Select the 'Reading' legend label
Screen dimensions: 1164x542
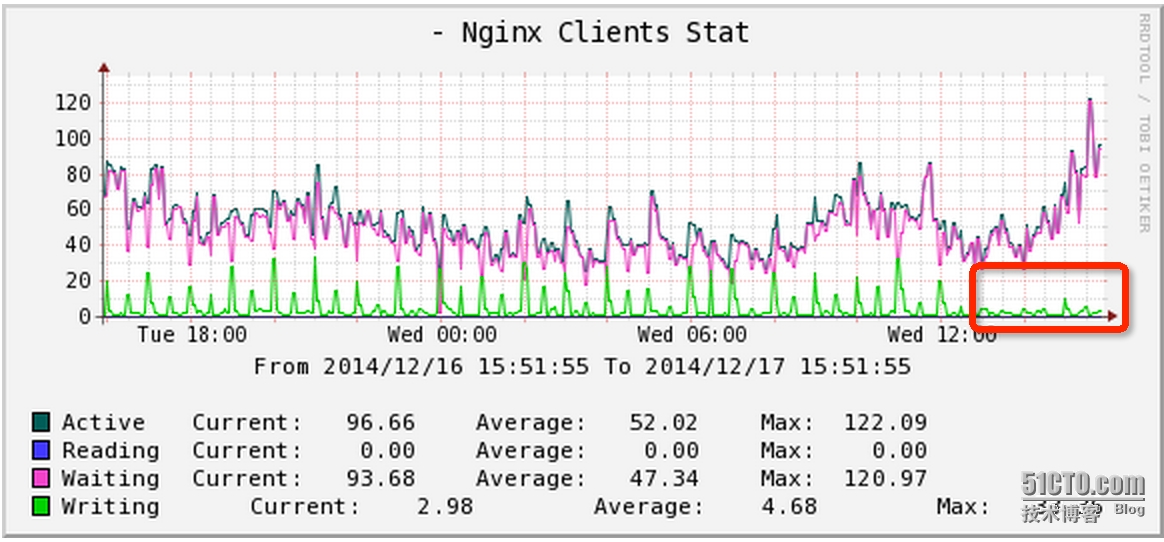click(x=110, y=451)
